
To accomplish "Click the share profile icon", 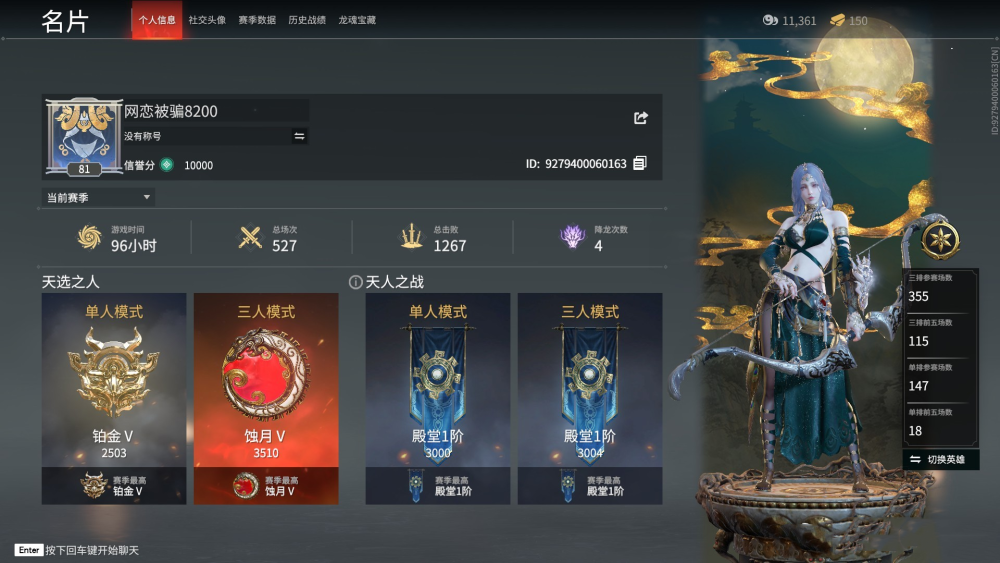I will (641, 118).
